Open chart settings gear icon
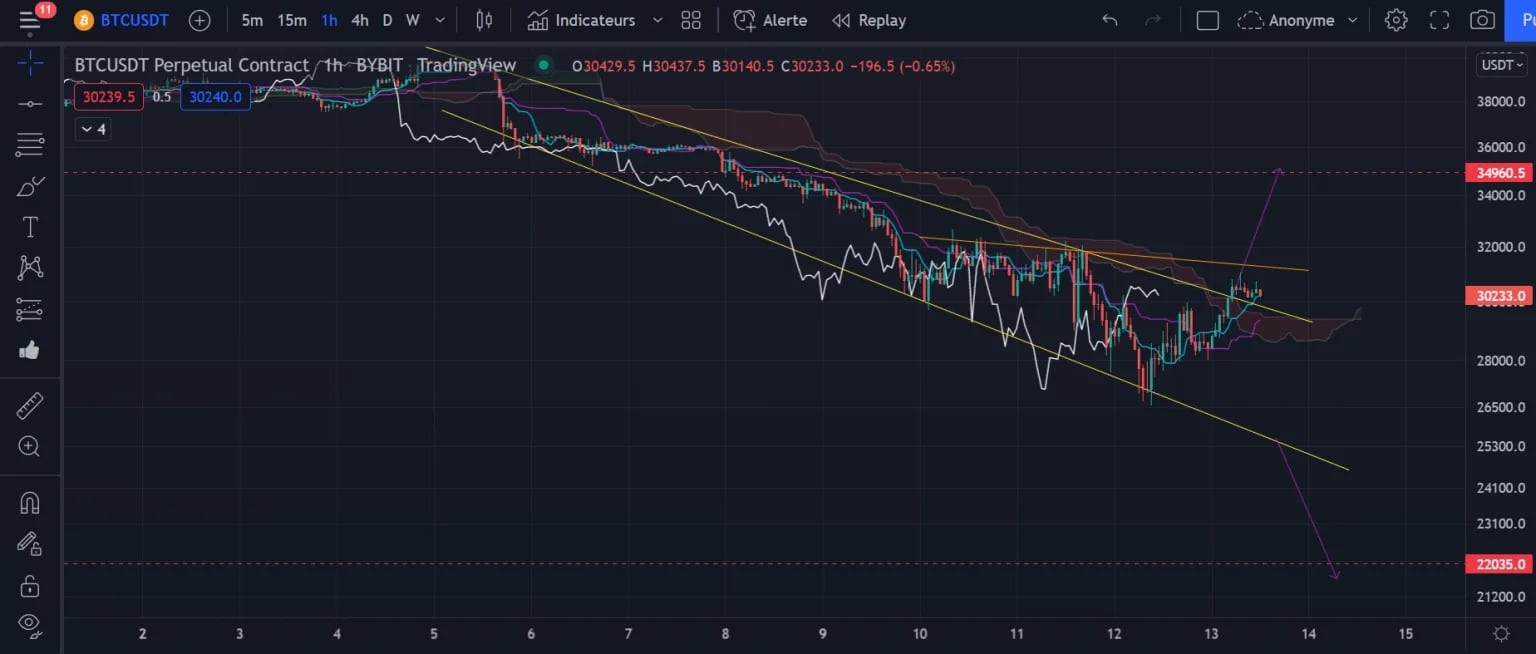Screen dimensions: 1536x654 coord(1396,20)
